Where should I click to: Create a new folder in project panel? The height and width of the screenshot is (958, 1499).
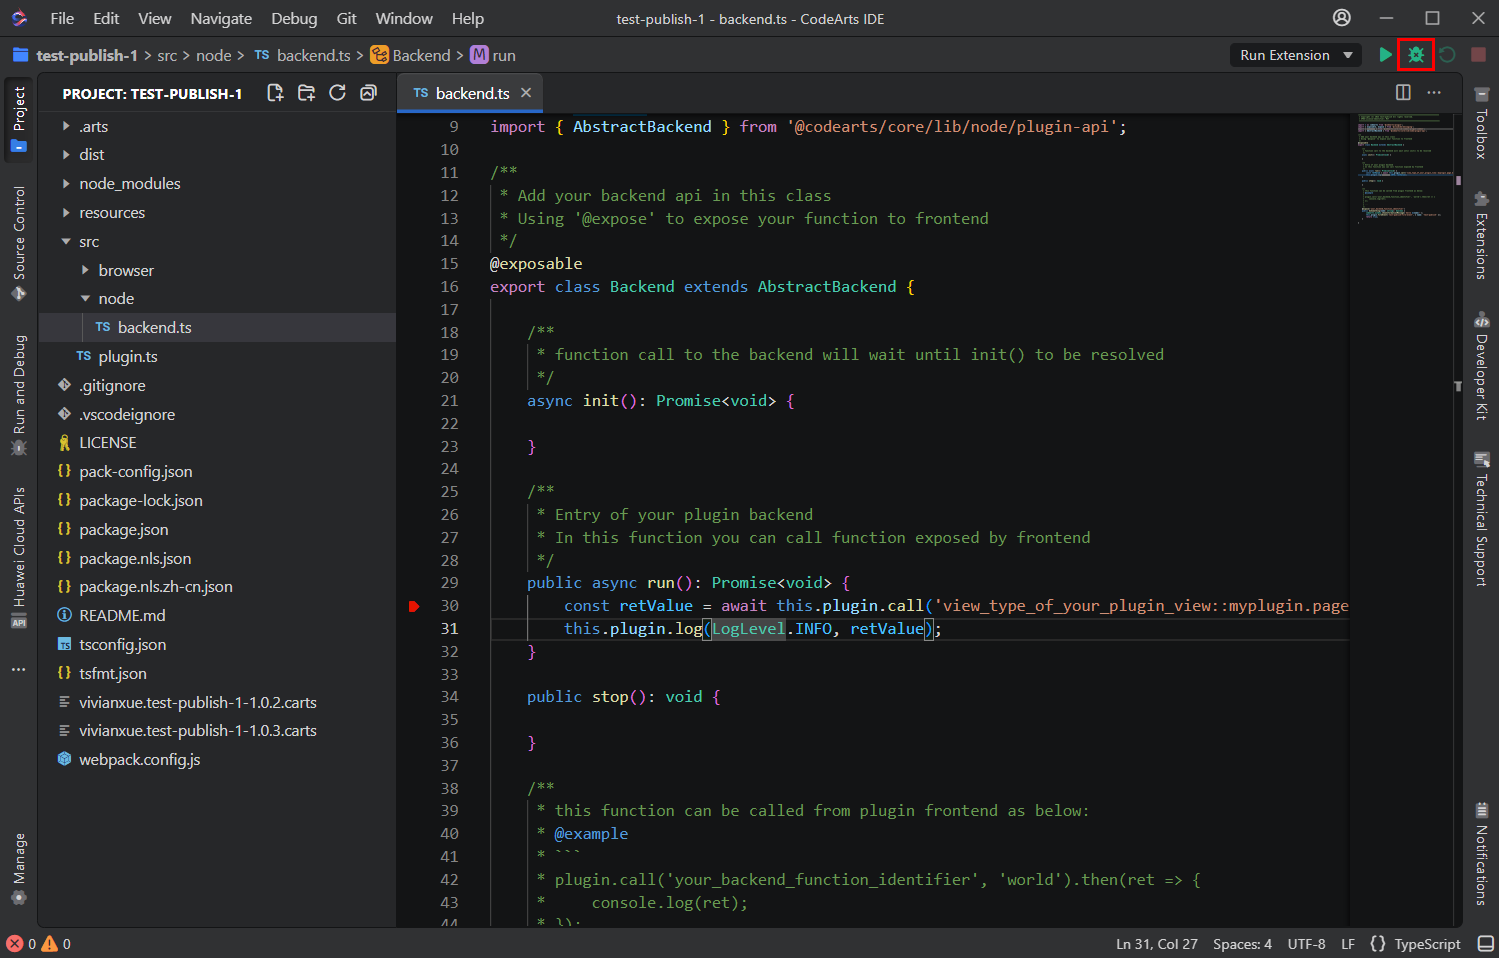click(306, 93)
